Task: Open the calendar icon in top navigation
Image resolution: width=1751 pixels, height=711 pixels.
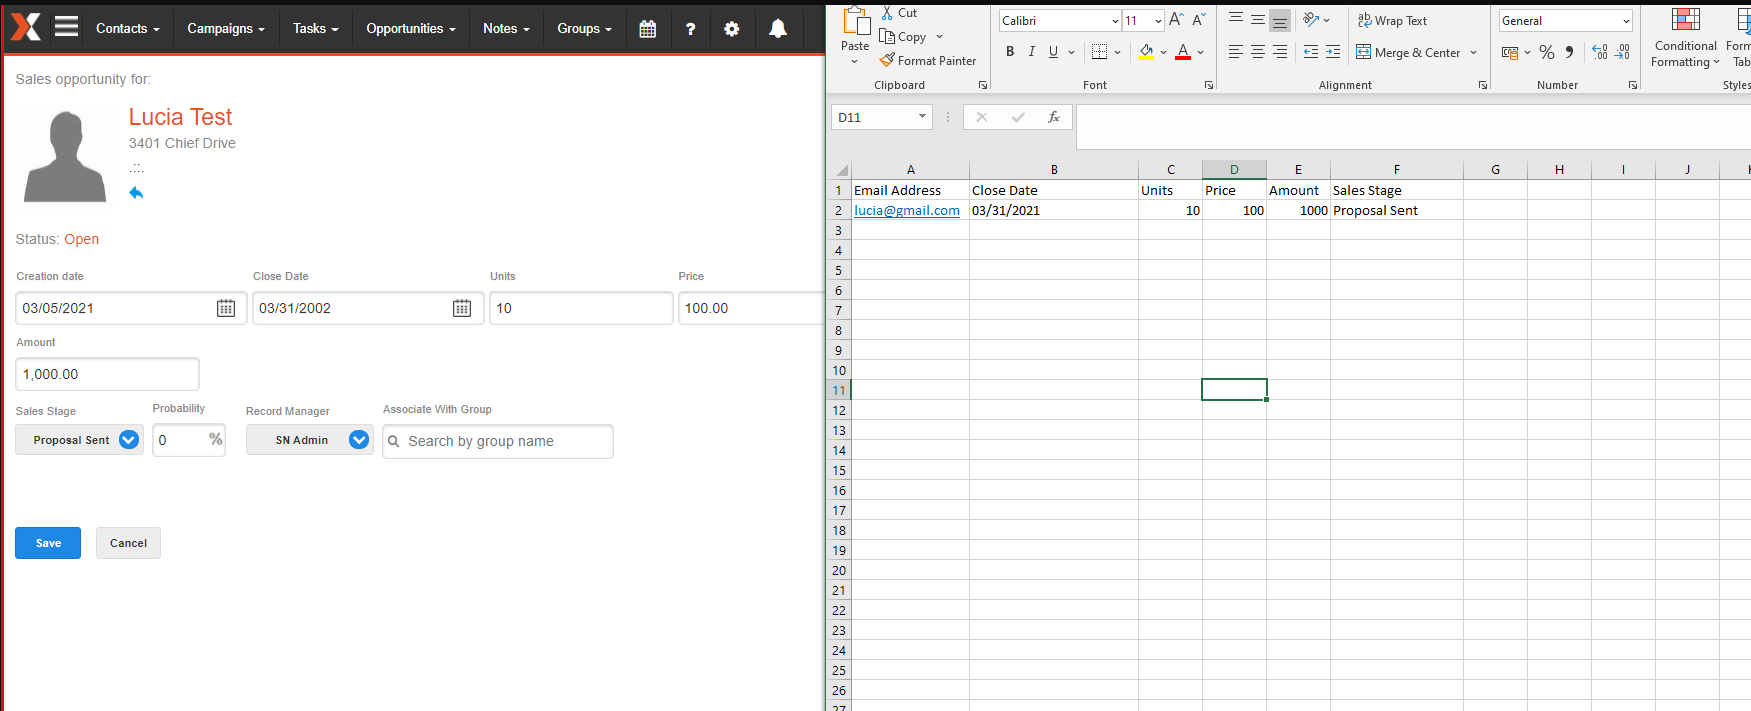Action: click(648, 29)
